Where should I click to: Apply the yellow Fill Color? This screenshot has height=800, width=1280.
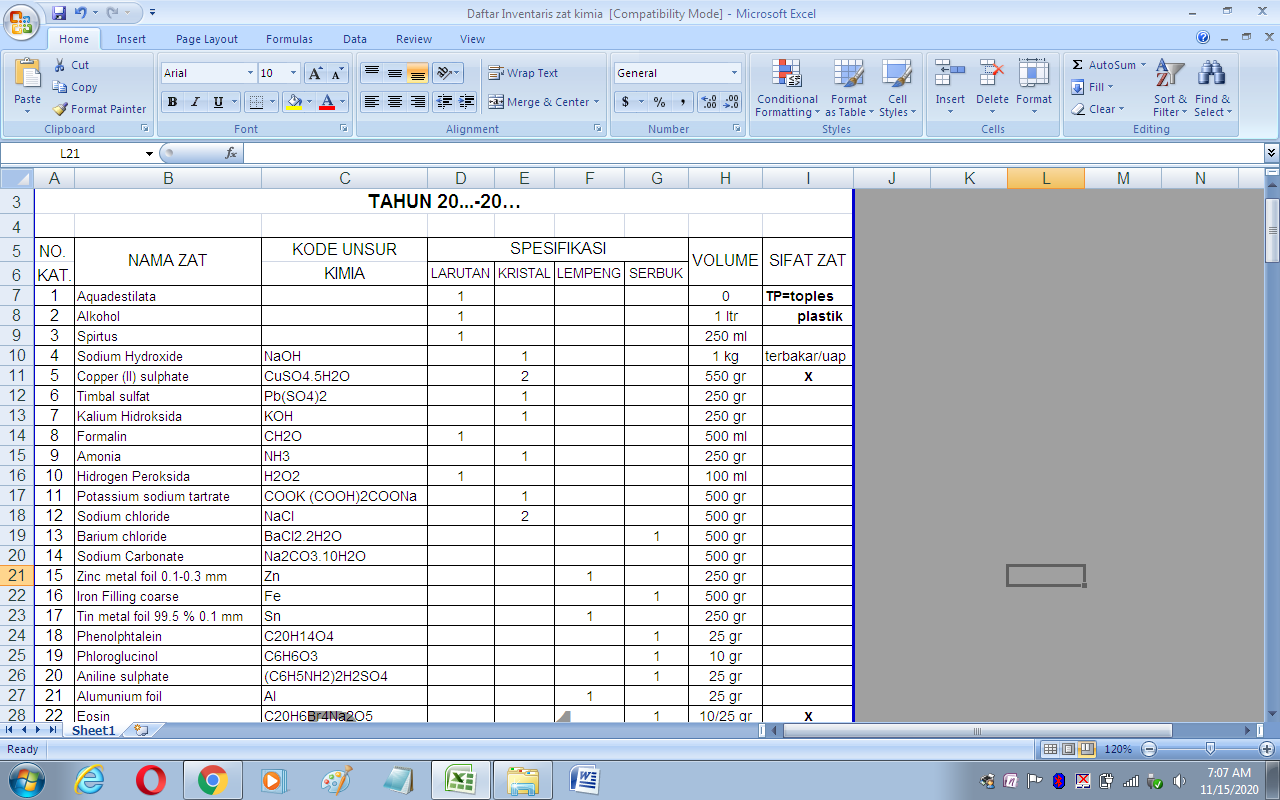point(293,102)
